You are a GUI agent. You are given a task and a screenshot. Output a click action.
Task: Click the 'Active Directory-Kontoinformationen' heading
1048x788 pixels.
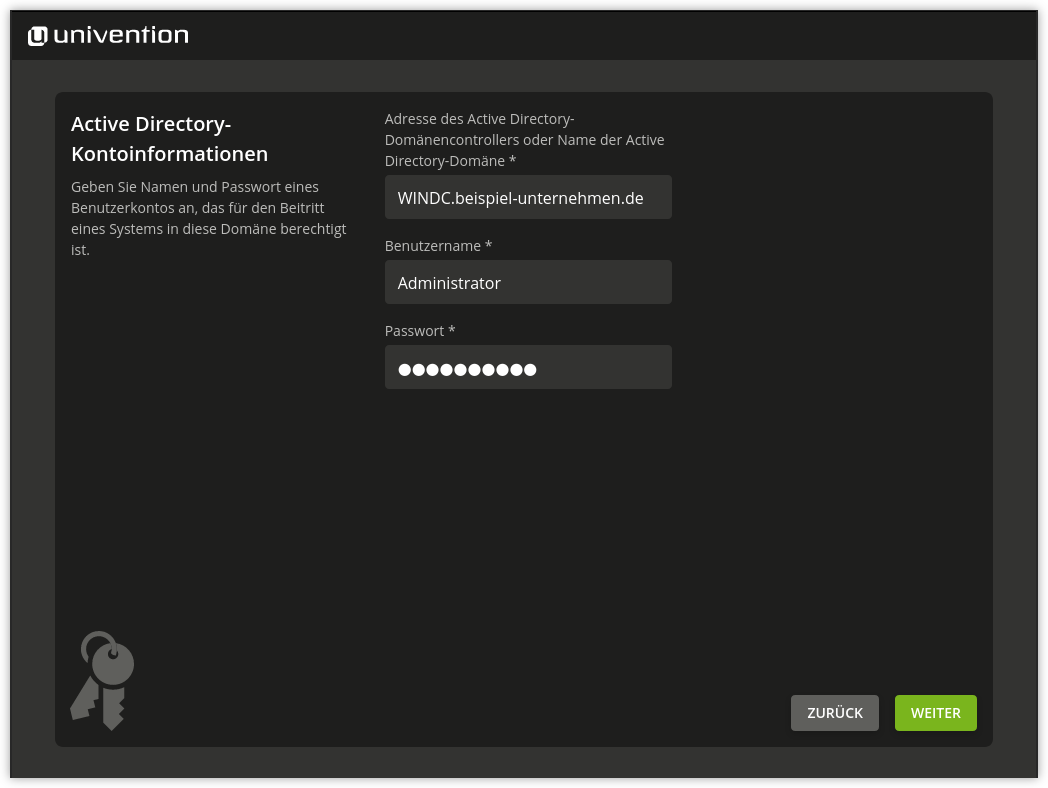pyautogui.click(x=169, y=139)
